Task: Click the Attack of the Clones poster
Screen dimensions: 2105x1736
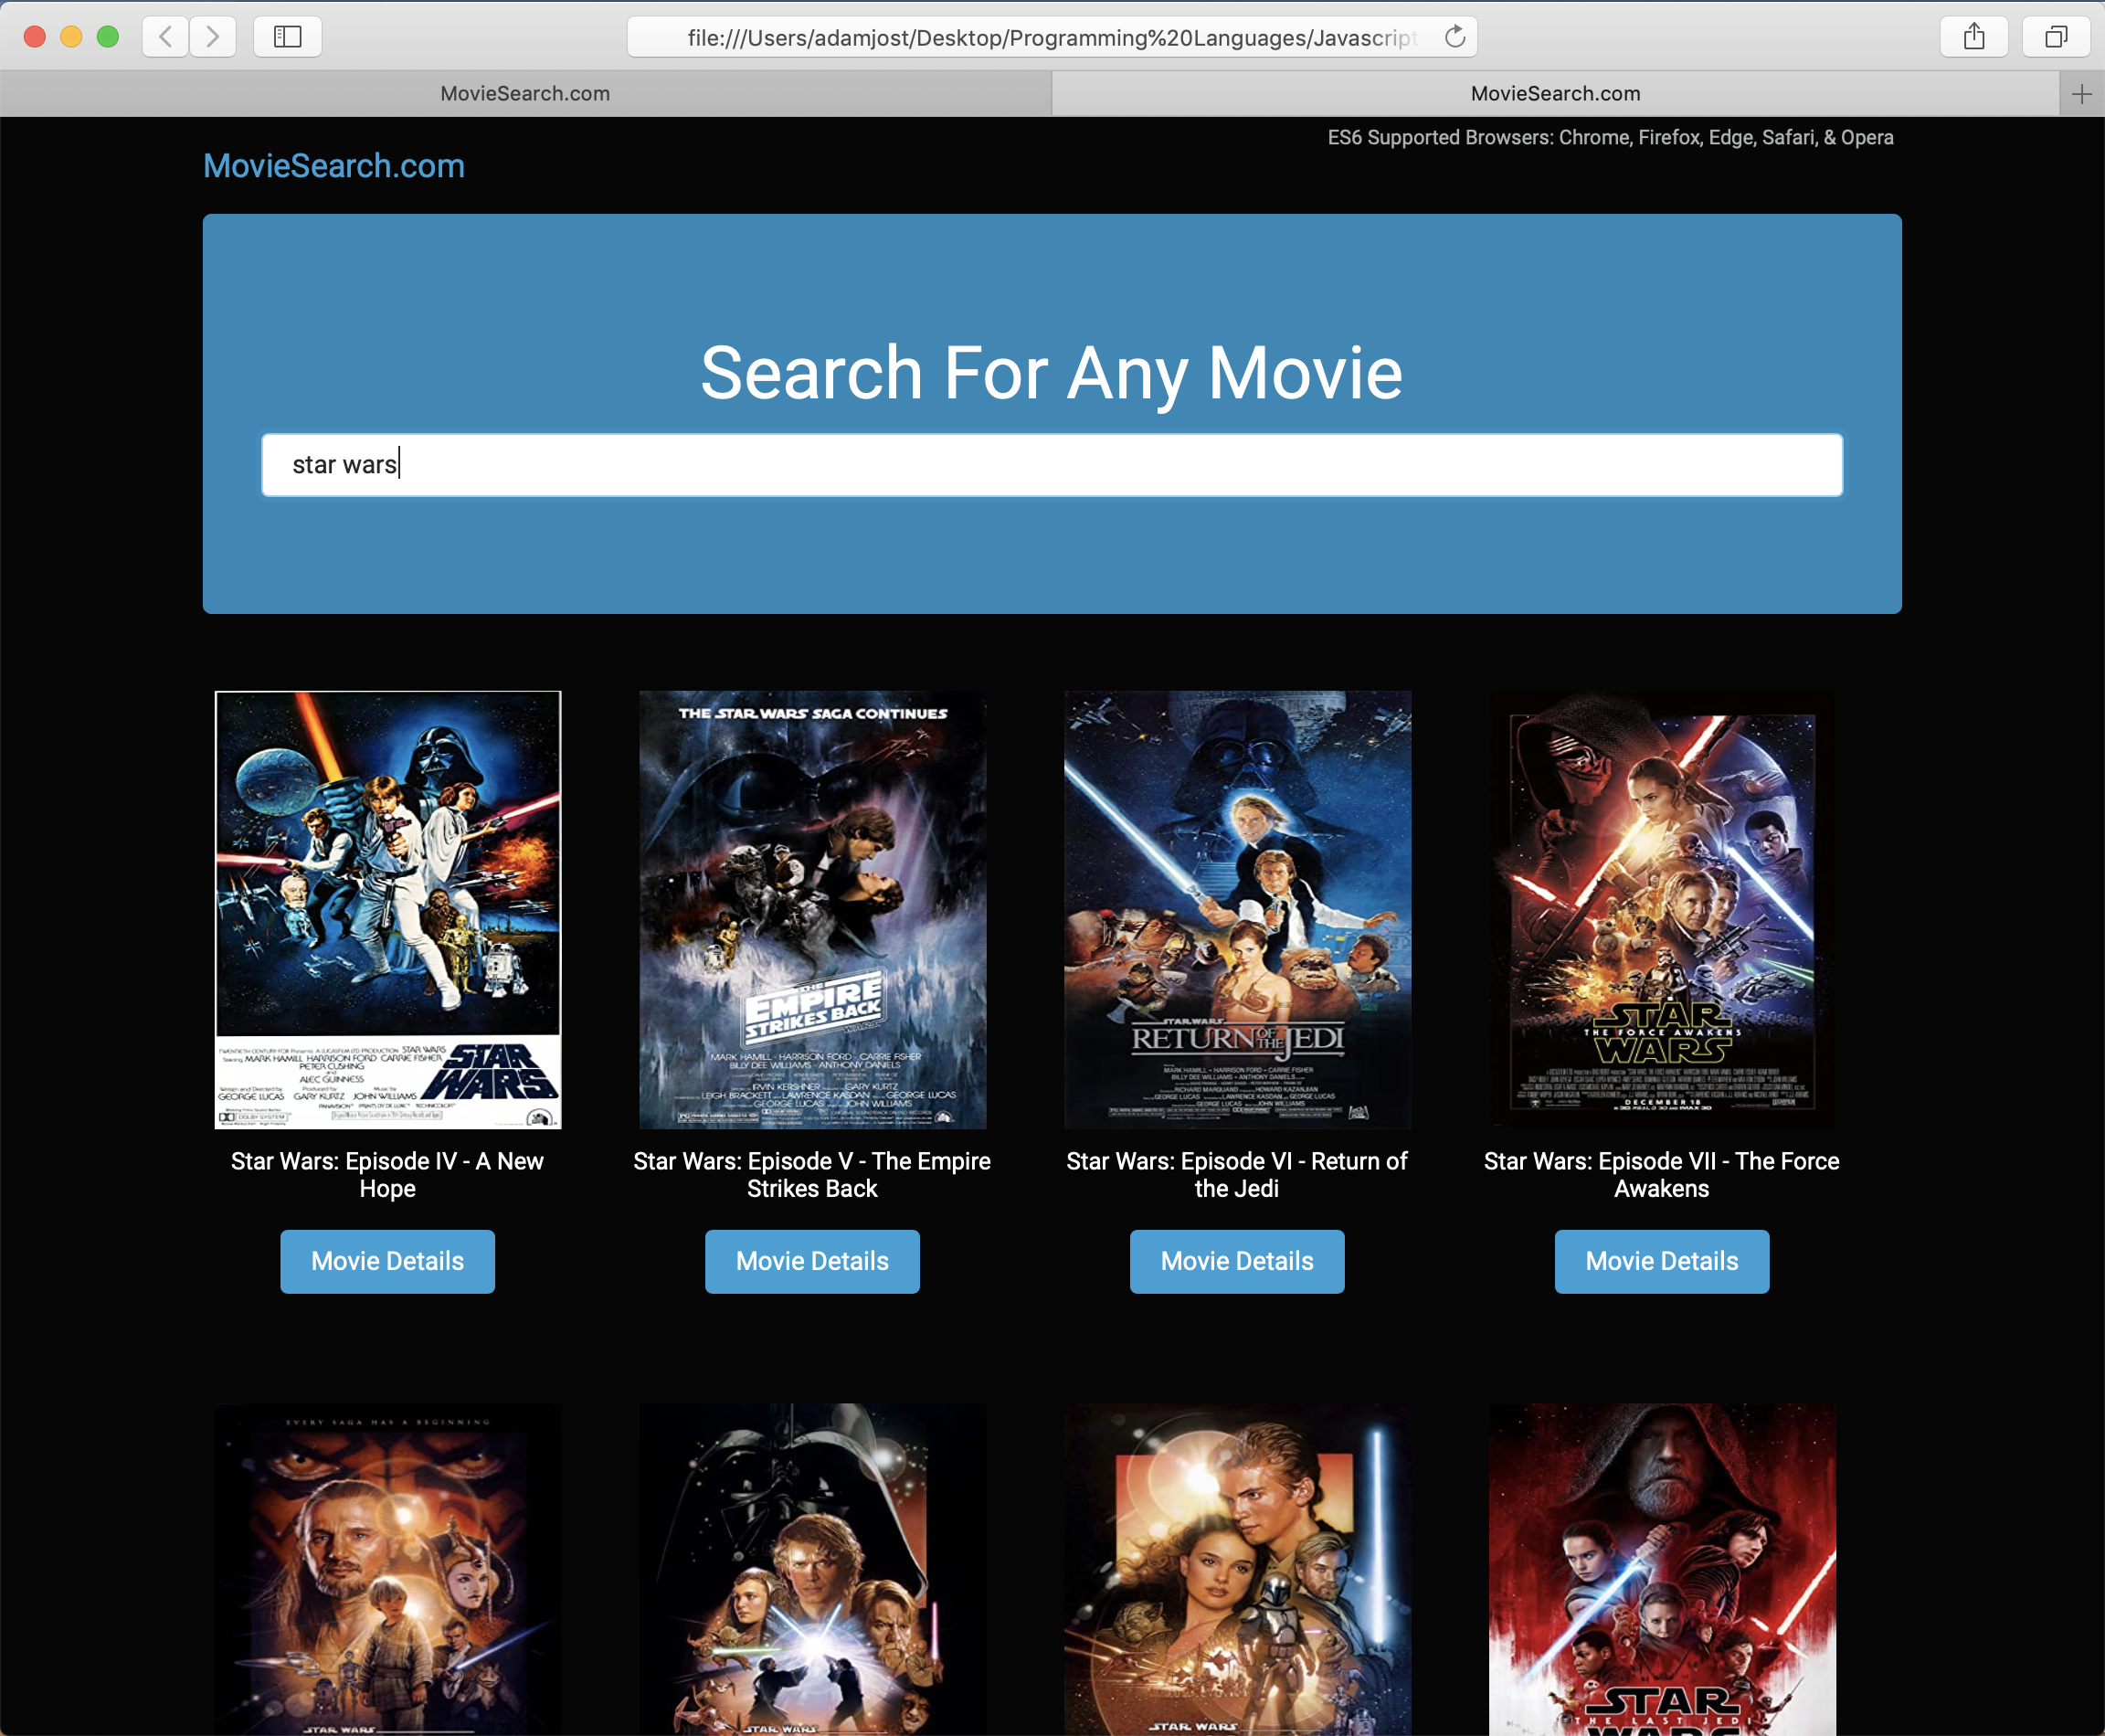Action: tap(1238, 1570)
